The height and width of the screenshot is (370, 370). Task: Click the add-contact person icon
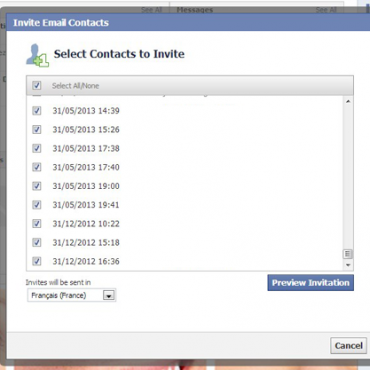tap(37, 55)
